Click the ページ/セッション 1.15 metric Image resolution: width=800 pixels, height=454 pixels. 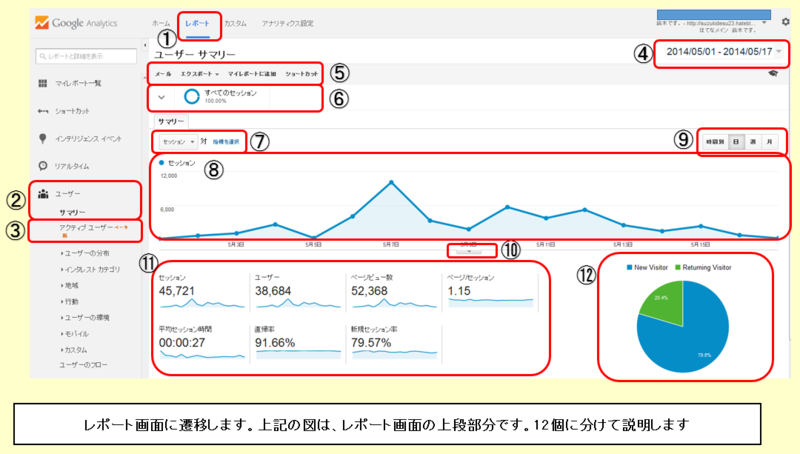click(490, 293)
